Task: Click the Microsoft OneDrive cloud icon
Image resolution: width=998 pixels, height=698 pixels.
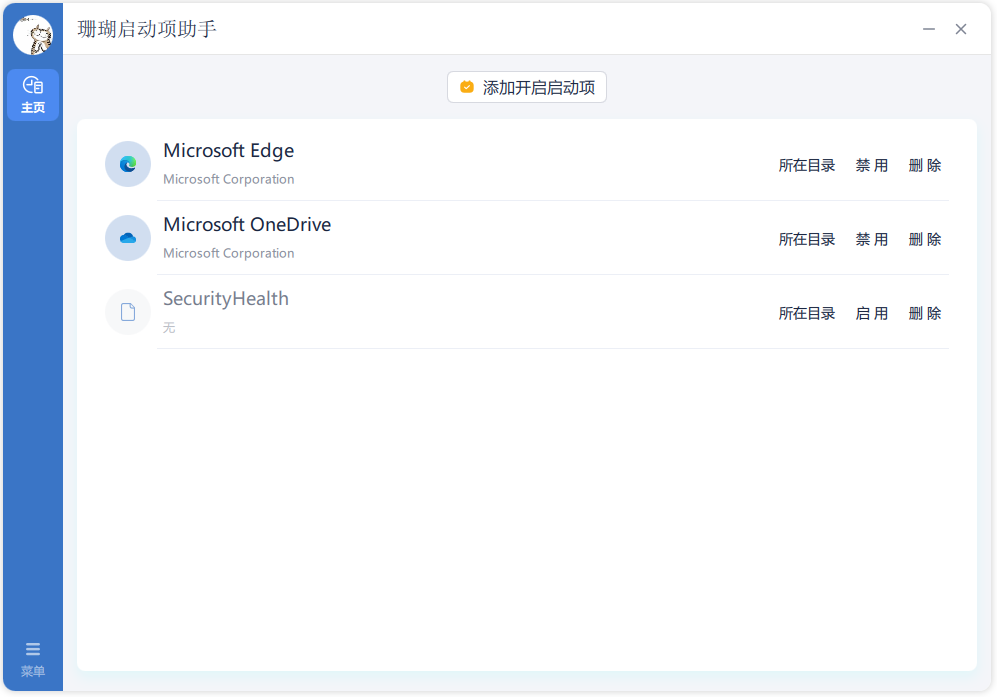Action: pos(128,238)
